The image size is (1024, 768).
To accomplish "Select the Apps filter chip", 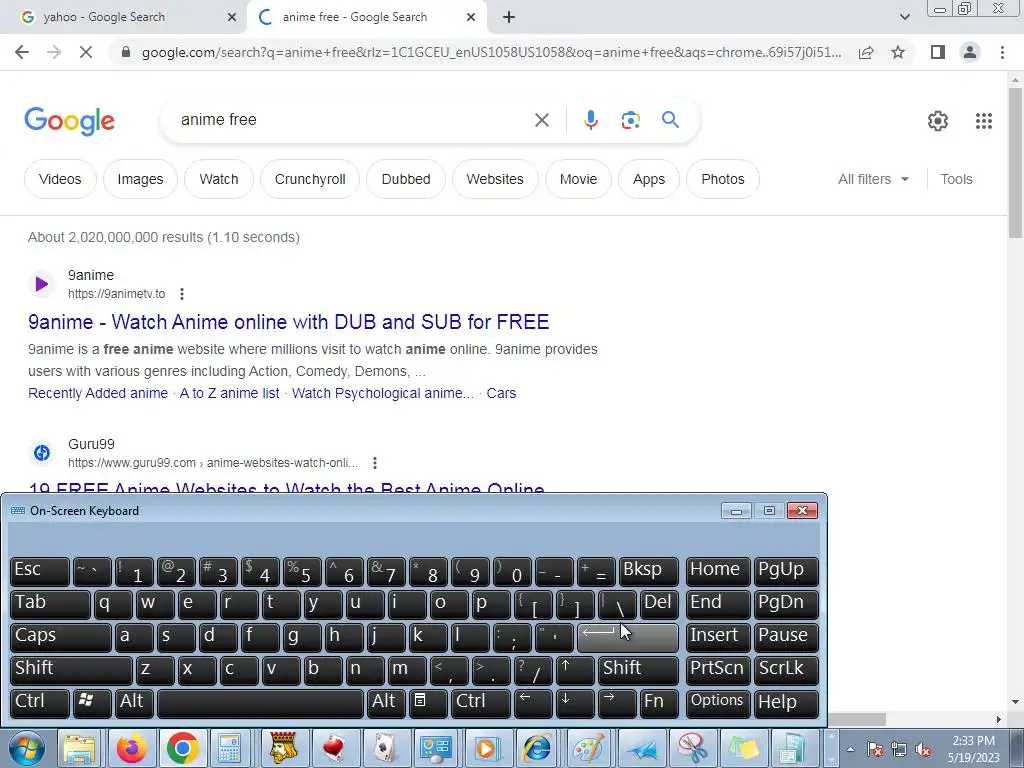I will (649, 179).
